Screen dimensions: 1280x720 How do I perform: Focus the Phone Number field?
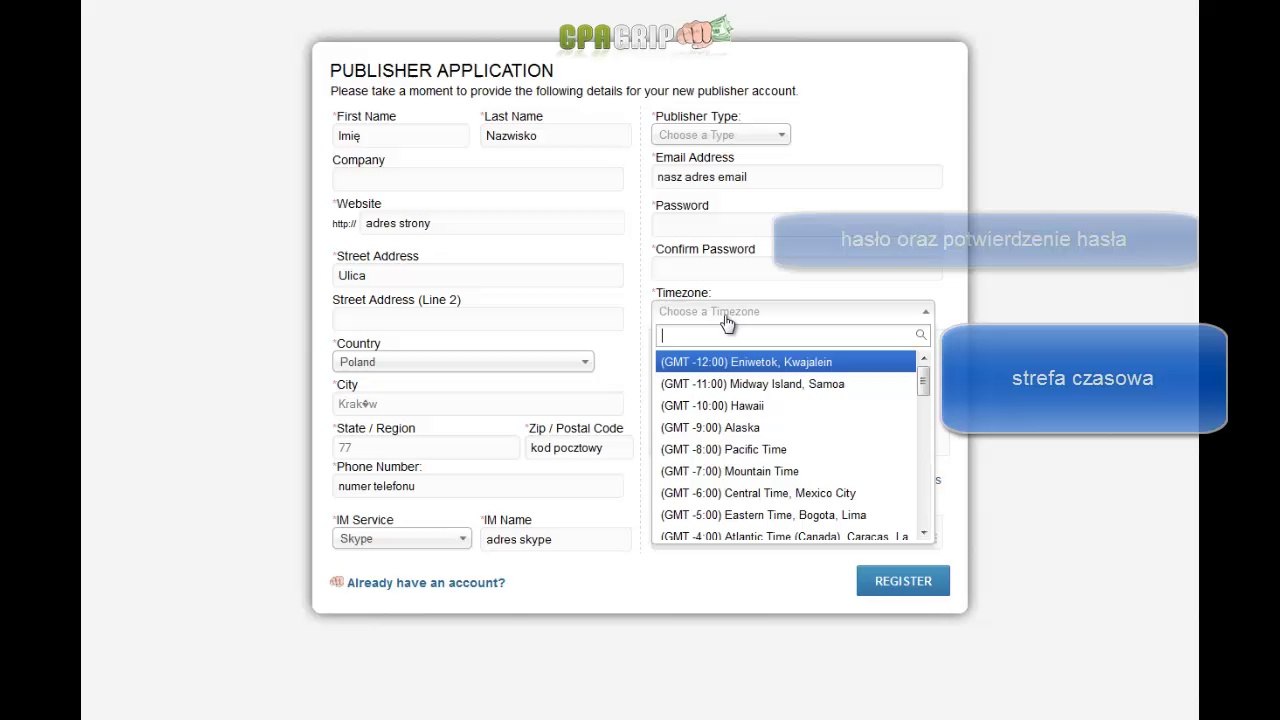pyautogui.click(x=477, y=486)
